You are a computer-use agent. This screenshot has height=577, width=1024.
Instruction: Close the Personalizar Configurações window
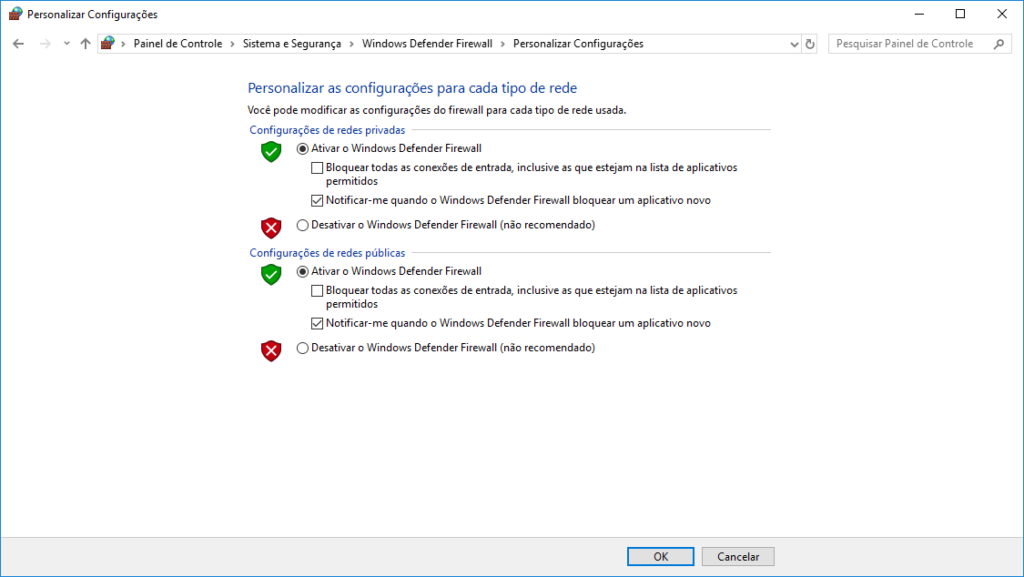[1002, 14]
